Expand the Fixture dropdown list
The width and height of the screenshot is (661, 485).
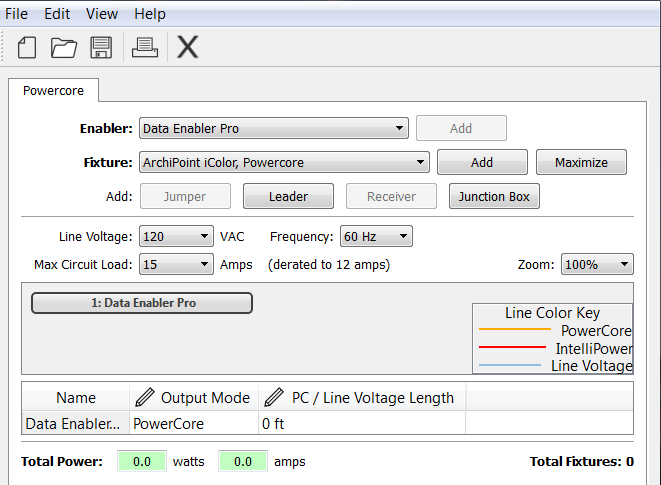click(x=284, y=162)
